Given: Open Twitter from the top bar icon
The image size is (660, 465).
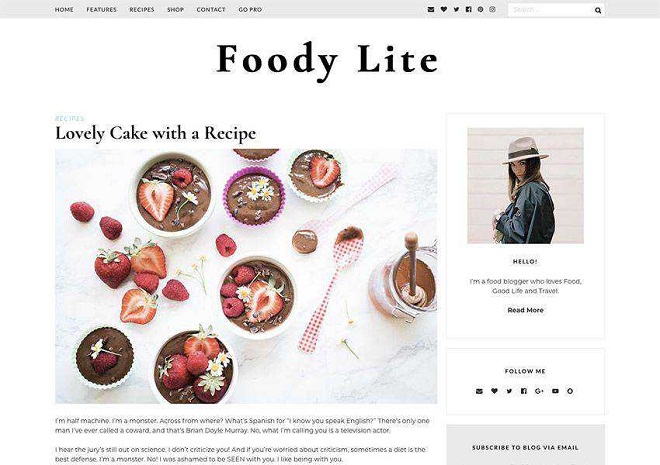Looking at the screenshot, I should pos(456,9).
